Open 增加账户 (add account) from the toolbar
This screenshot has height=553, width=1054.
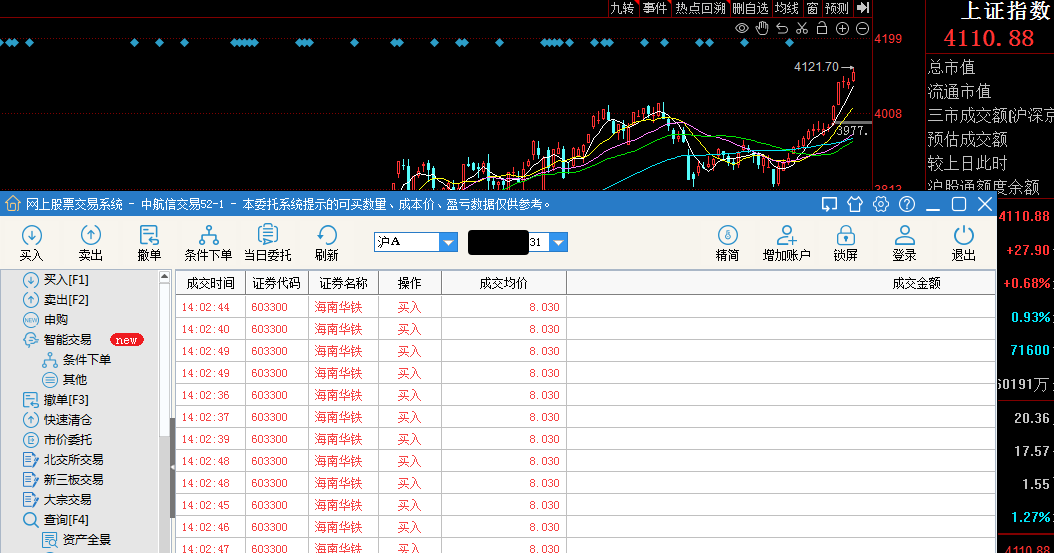coord(786,242)
